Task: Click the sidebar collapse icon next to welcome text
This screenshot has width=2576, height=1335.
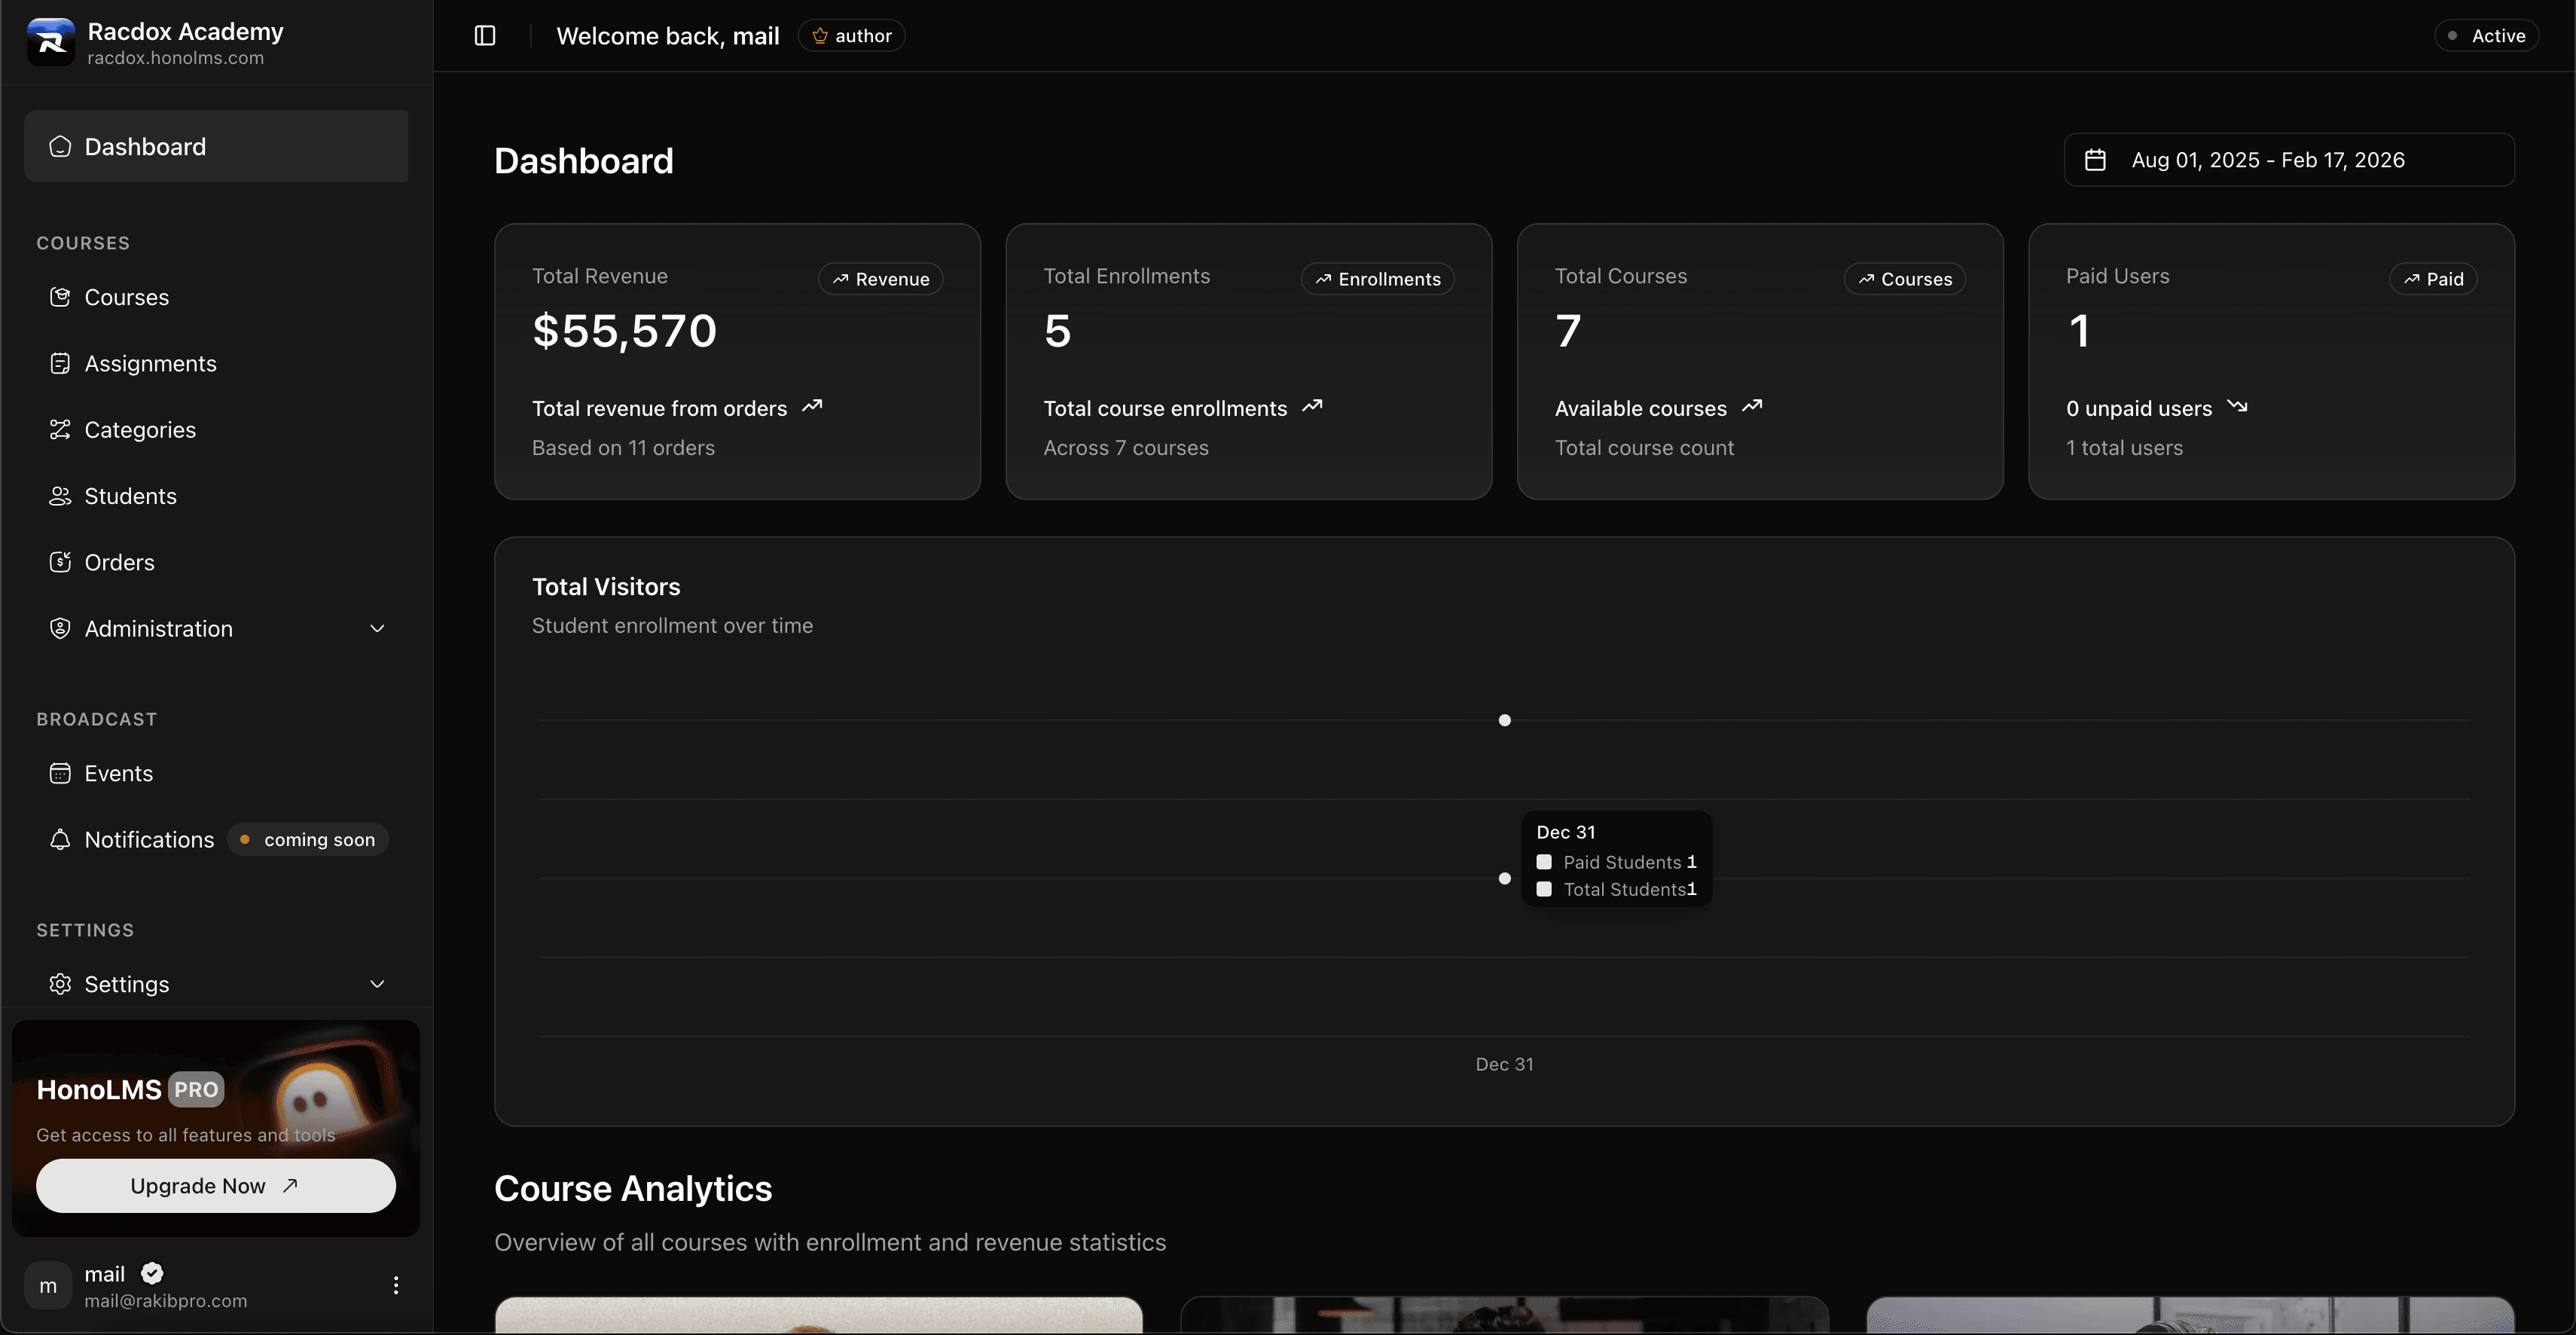Action: (485, 35)
